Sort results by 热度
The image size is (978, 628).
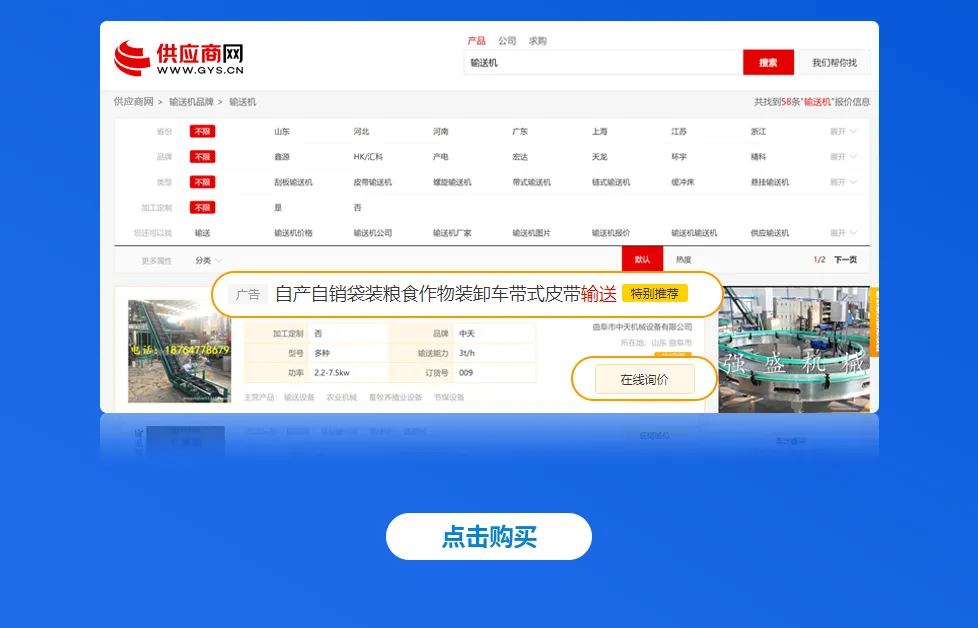[x=683, y=259]
